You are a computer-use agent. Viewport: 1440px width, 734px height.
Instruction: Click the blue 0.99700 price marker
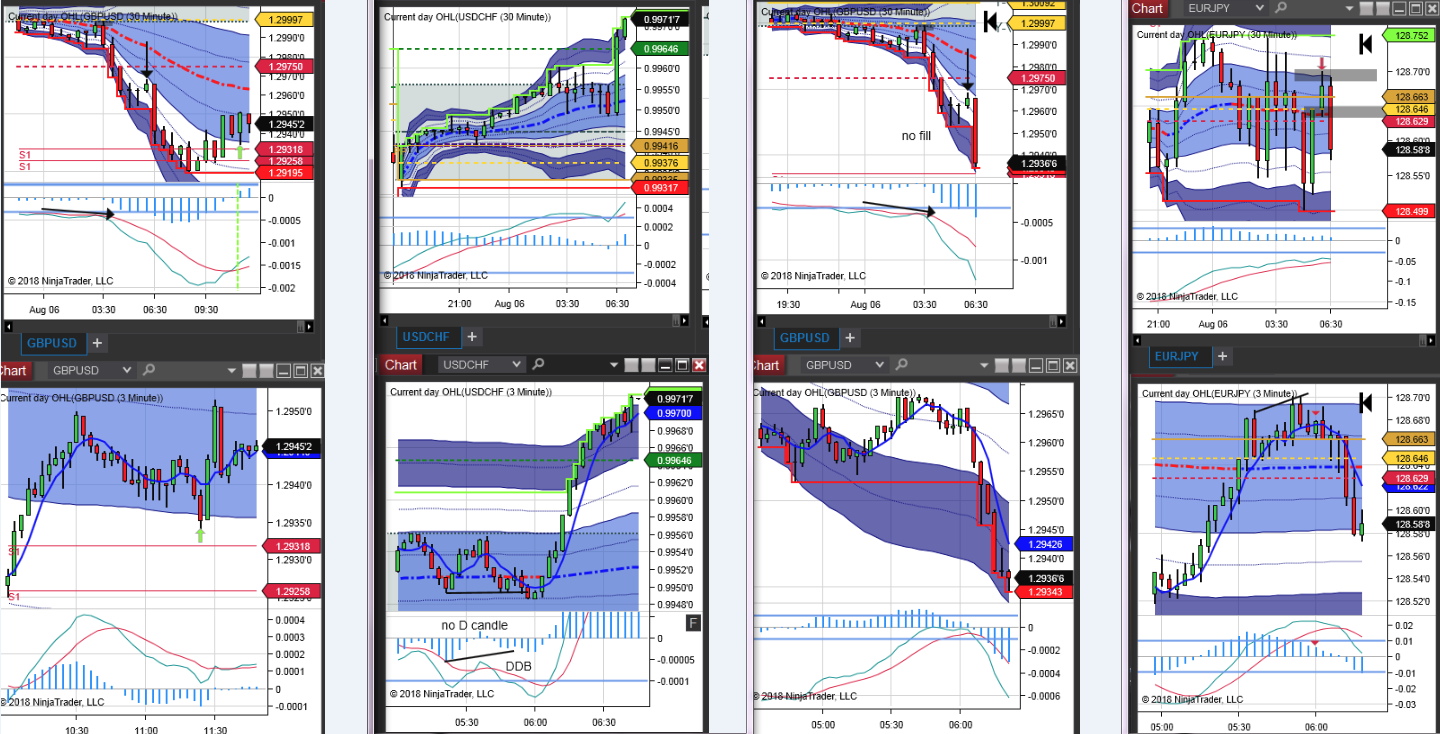(673, 412)
